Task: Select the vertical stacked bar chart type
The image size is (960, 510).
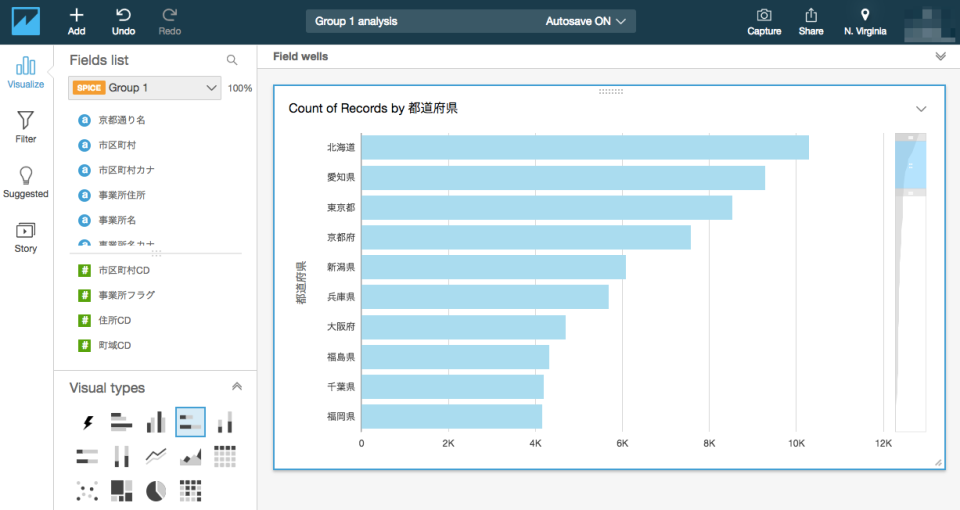Action: [x=225, y=422]
